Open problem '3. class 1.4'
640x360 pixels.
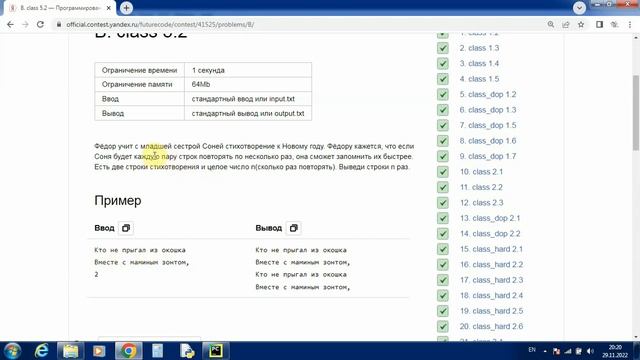click(x=479, y=64)
